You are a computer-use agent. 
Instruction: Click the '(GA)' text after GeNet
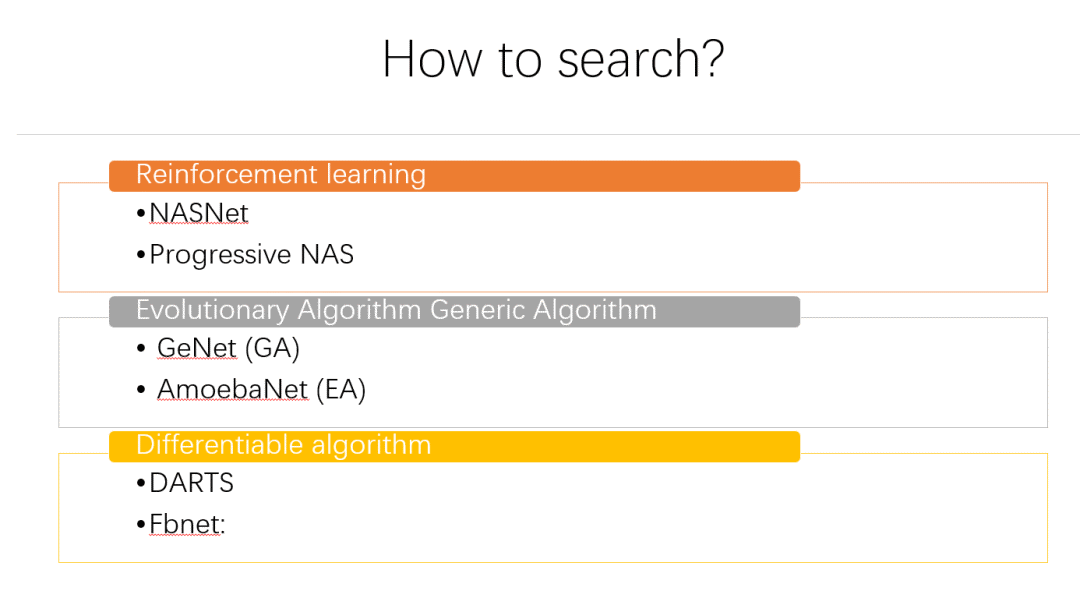pos(276,348)
